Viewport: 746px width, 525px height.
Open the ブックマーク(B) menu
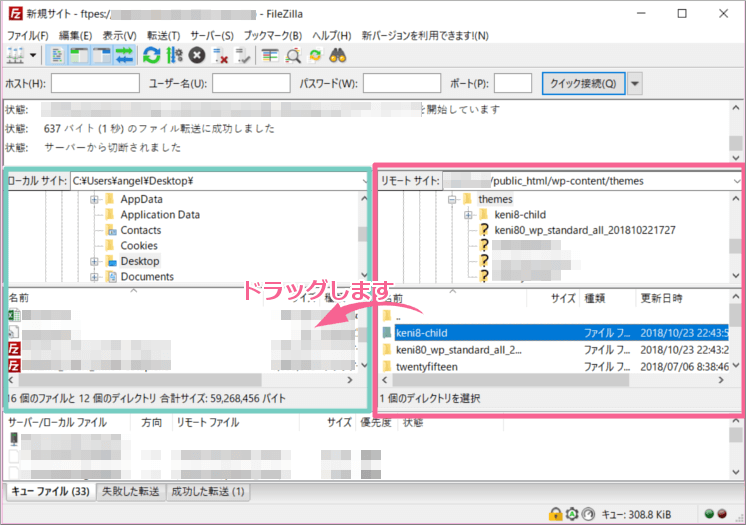pos(273,36)
